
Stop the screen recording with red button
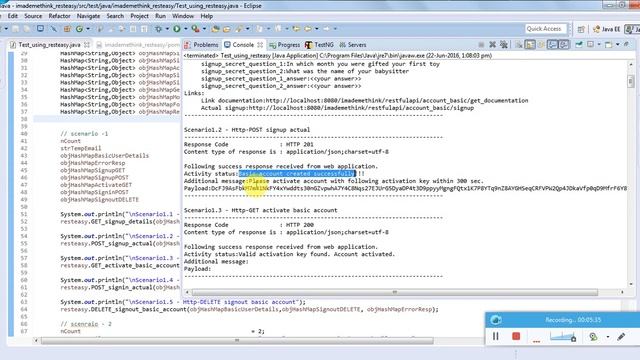(x=516, y=336)
